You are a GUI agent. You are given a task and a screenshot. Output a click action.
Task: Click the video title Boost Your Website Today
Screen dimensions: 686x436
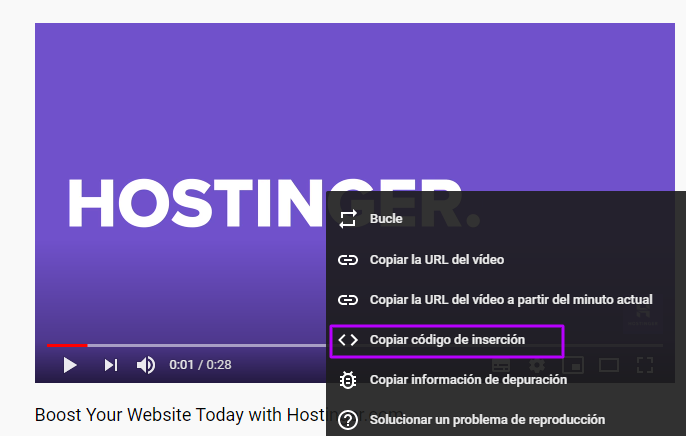(x=219, y=415)
